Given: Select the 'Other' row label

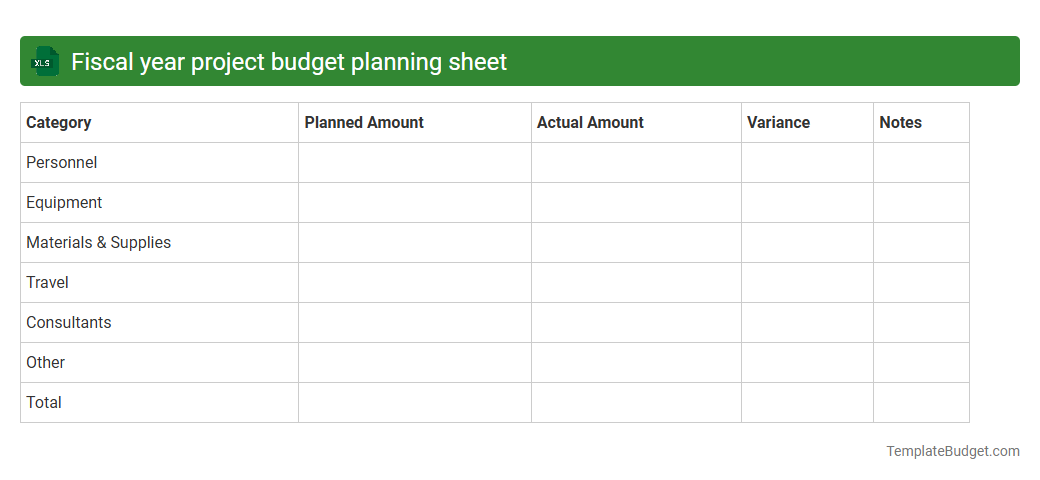Looking at the screenshot, I should pos(45,362).
